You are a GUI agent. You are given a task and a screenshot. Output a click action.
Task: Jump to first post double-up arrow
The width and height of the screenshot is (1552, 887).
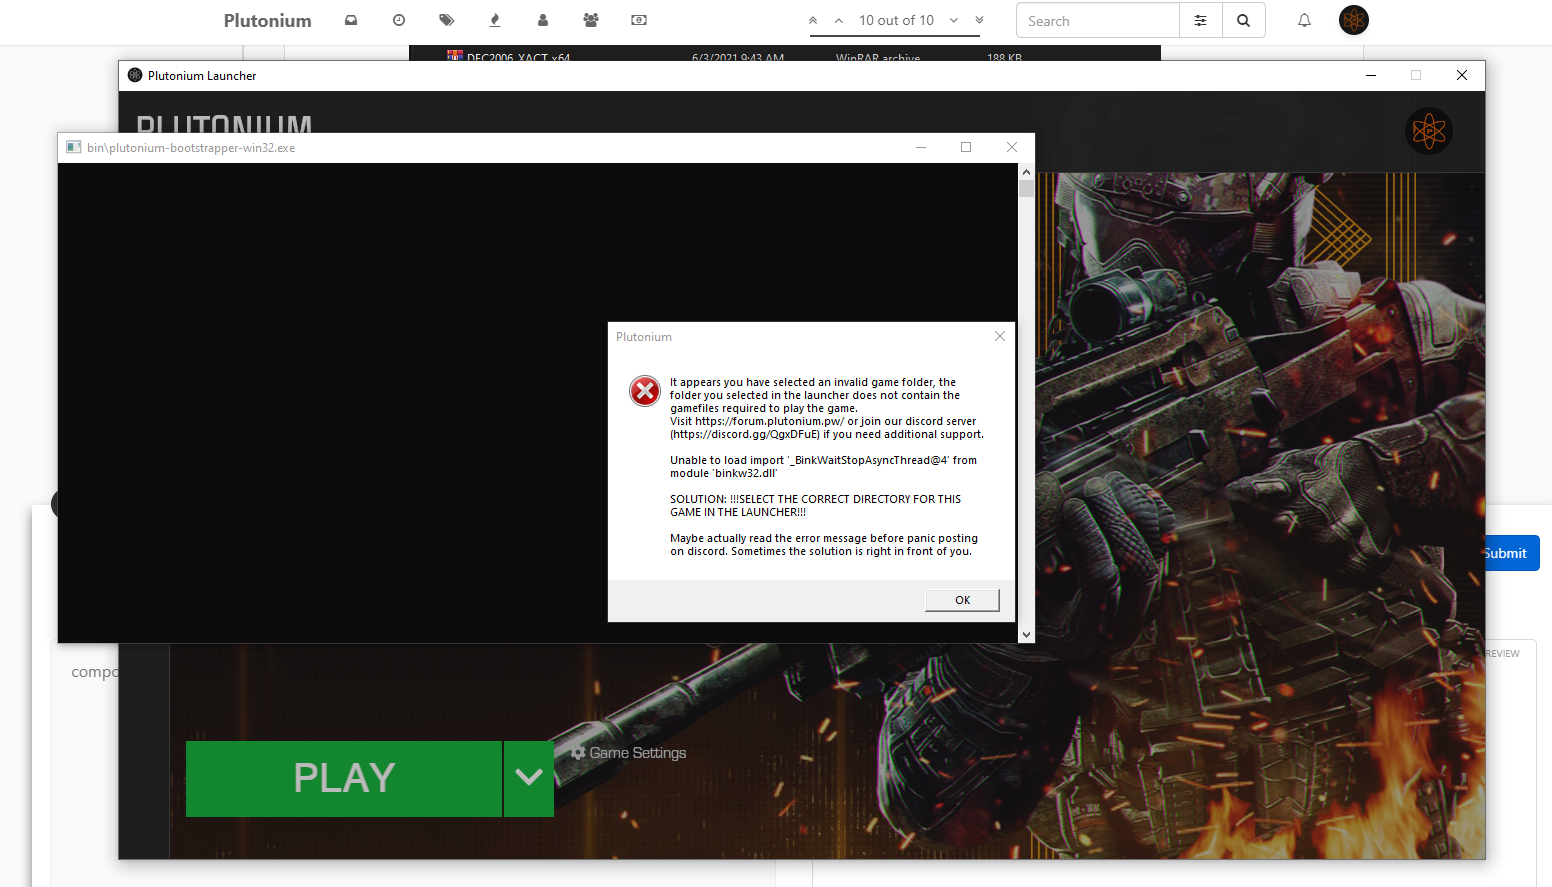click(x=813, y=20)
